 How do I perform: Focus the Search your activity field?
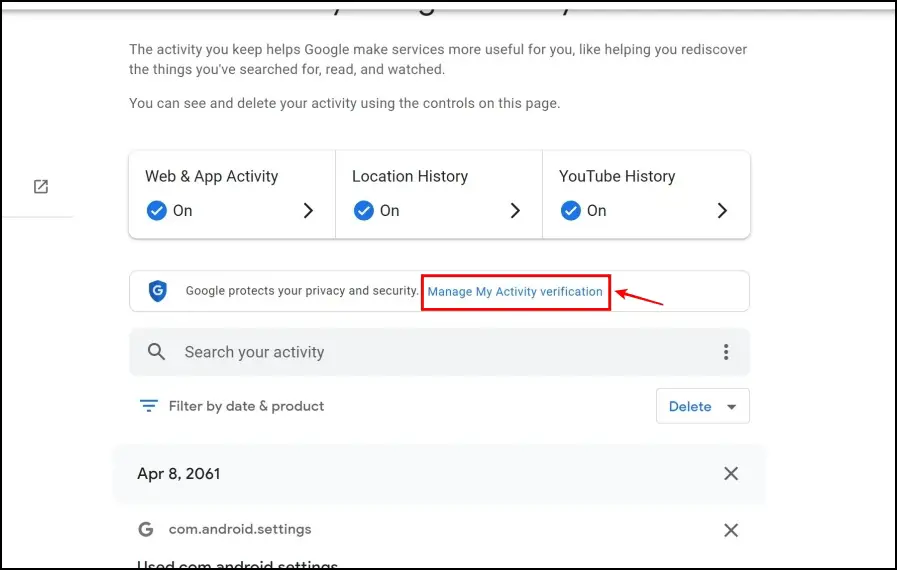(439, 352)
